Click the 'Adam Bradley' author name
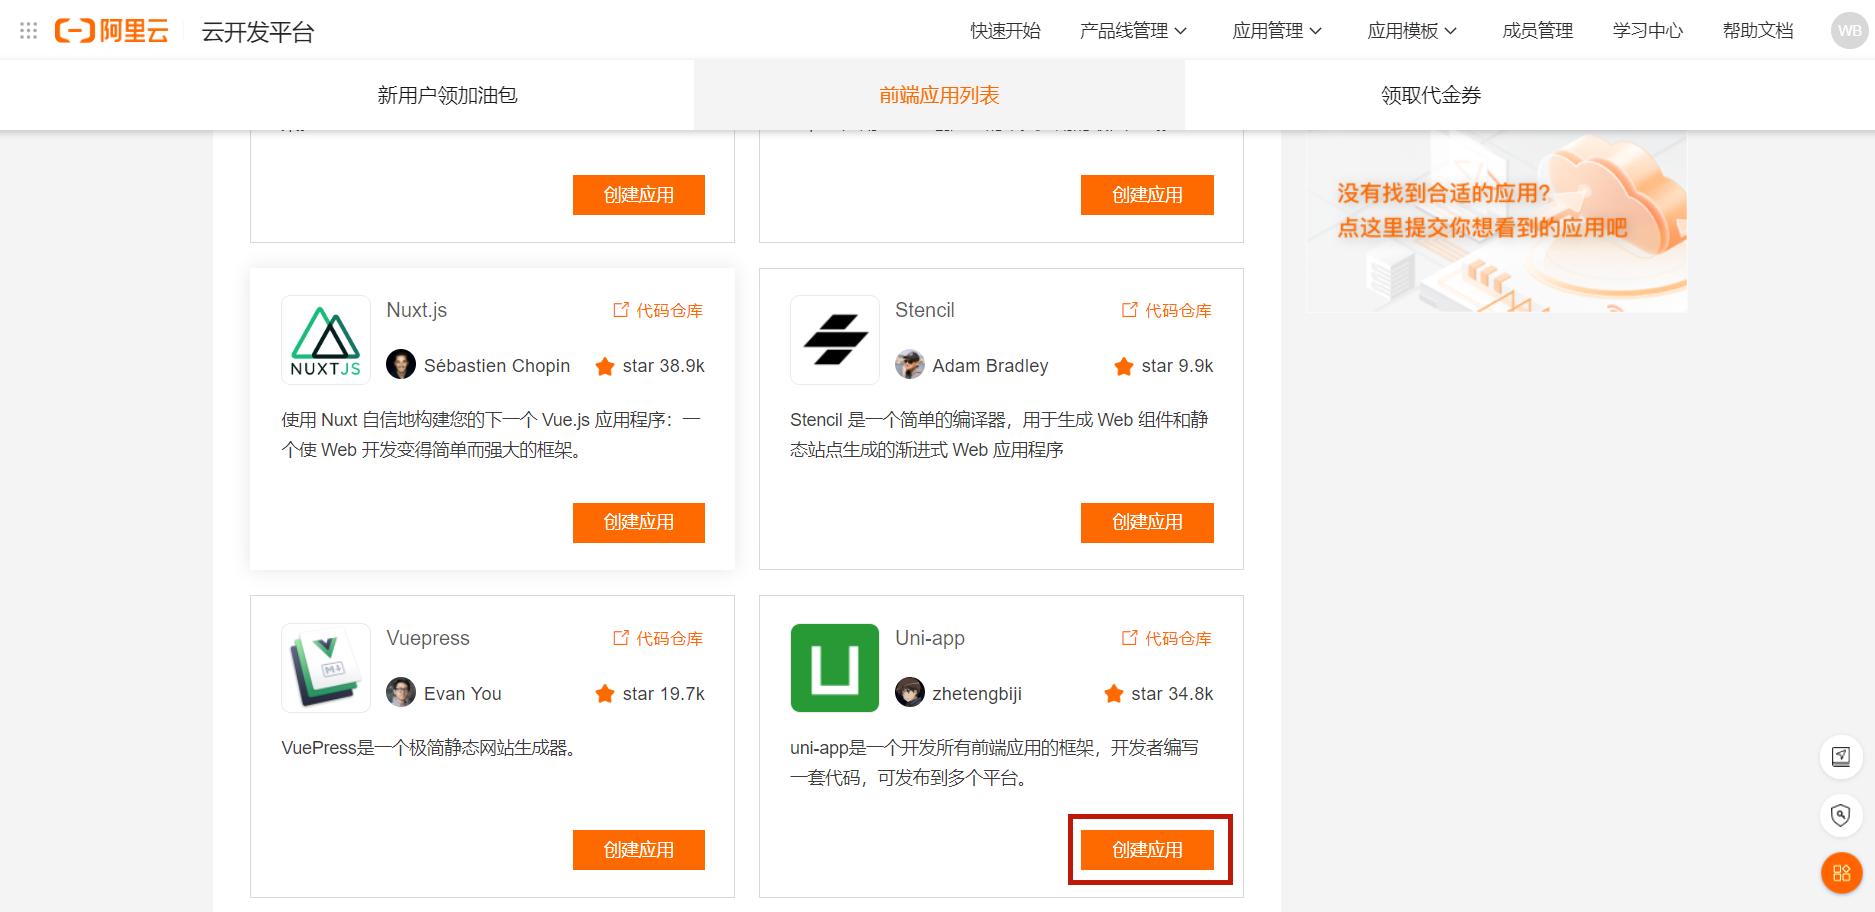The image size is (1875, 912). click(991, 366)
